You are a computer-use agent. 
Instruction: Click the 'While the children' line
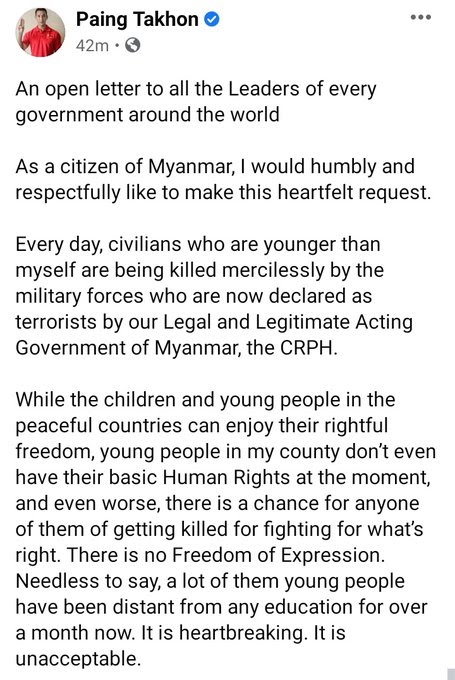tap(205, 400)
